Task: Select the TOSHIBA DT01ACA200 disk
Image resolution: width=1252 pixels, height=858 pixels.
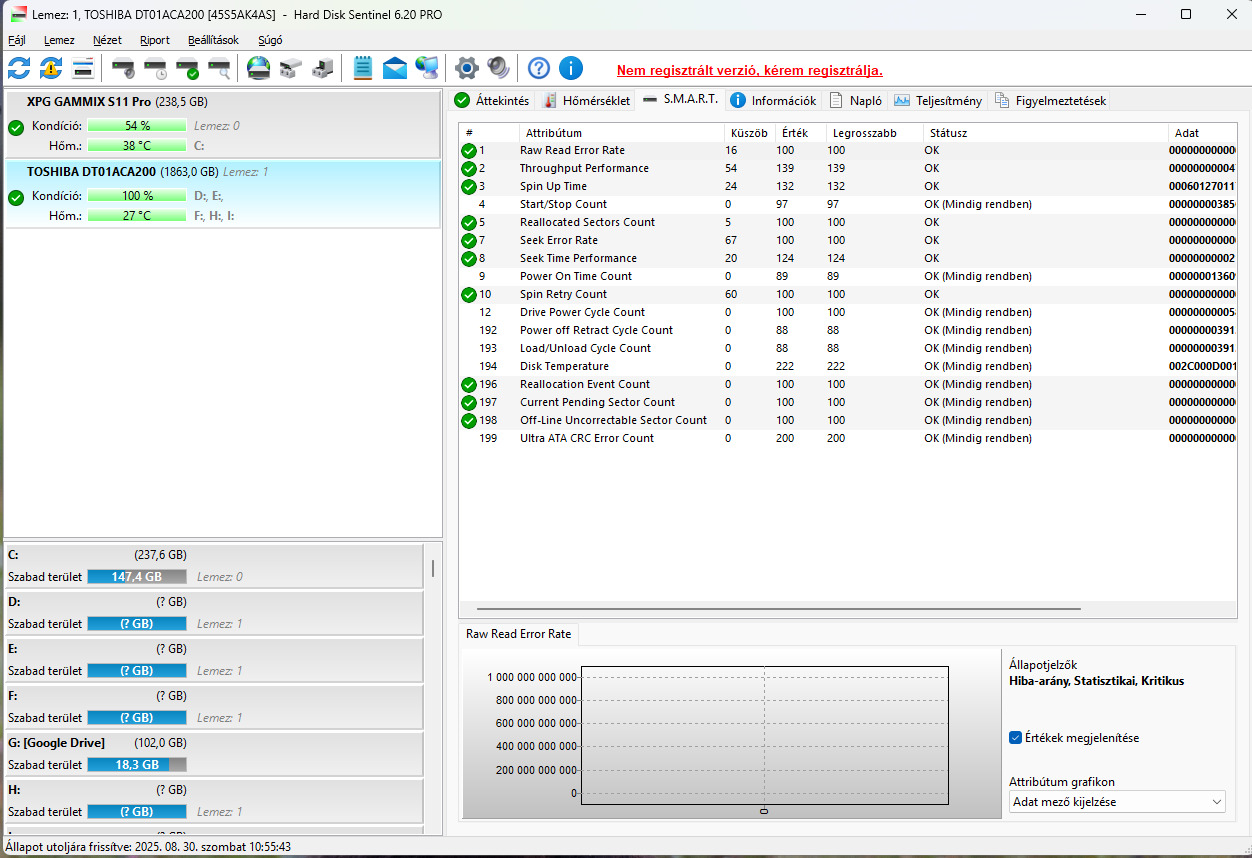Action: click(x=222, y=194)
